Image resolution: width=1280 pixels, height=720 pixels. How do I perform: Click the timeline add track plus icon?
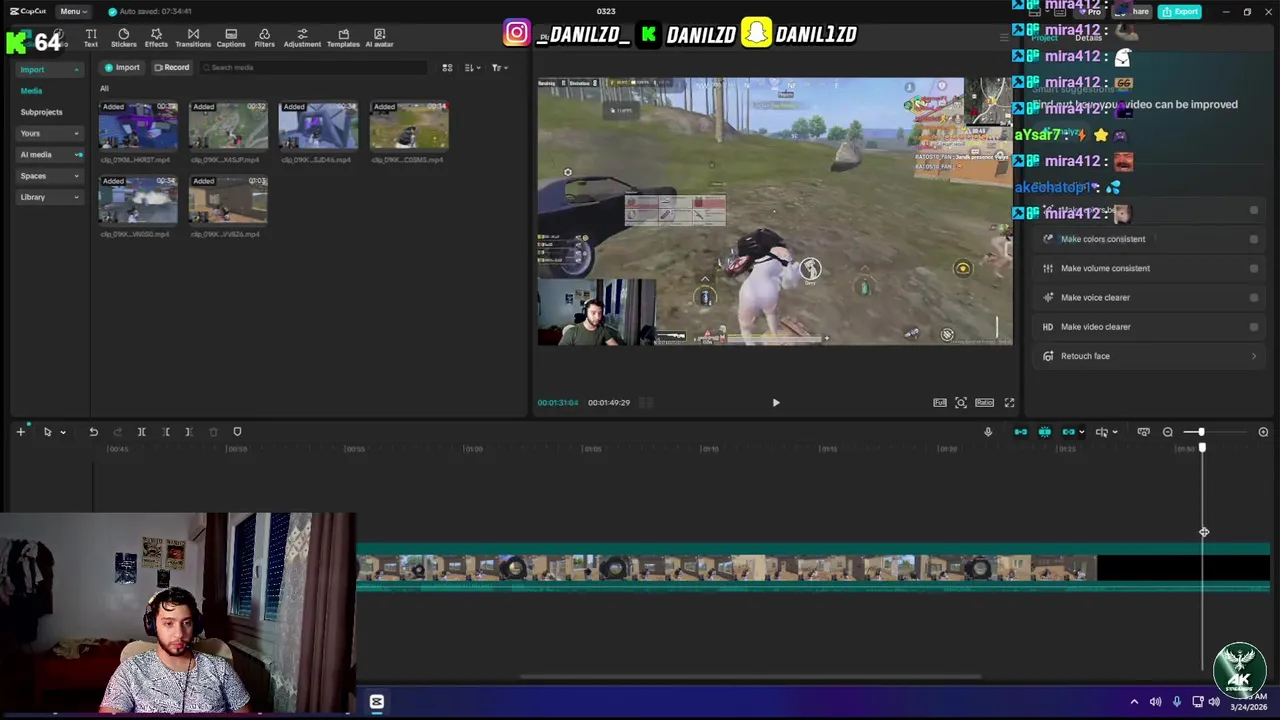[x=20, y=432]
